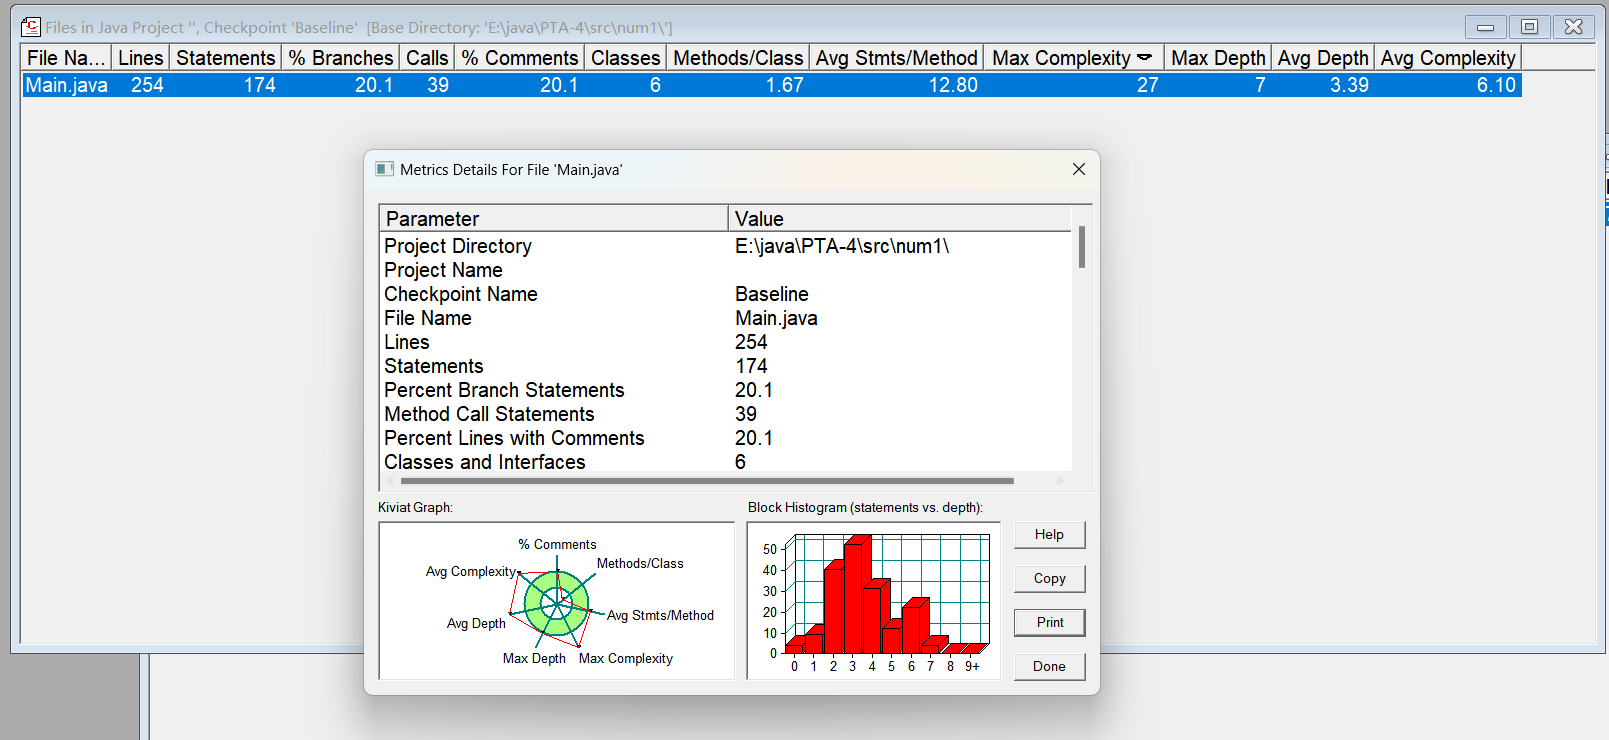This screenshot has height=740, width=1609.
Task: Select the Project Name parameter row
Action: 726,270
